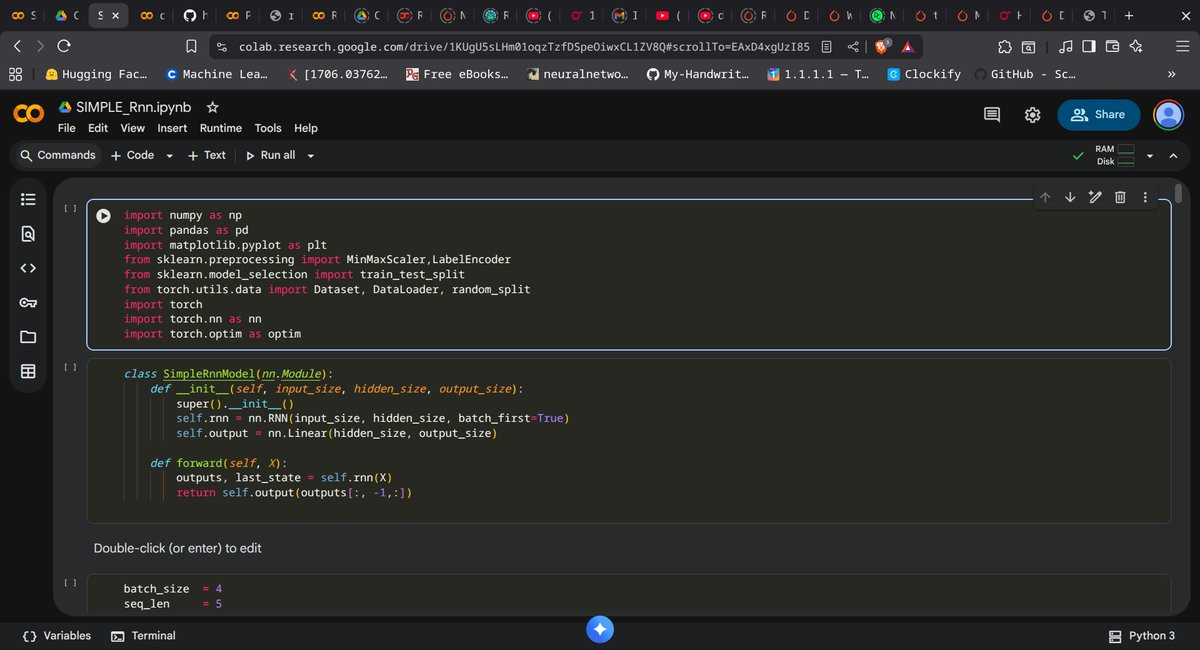Open the Terminal at the bottom
Image resolution: width=1200 pixels, height=650 pixels.
coord(143,636)
